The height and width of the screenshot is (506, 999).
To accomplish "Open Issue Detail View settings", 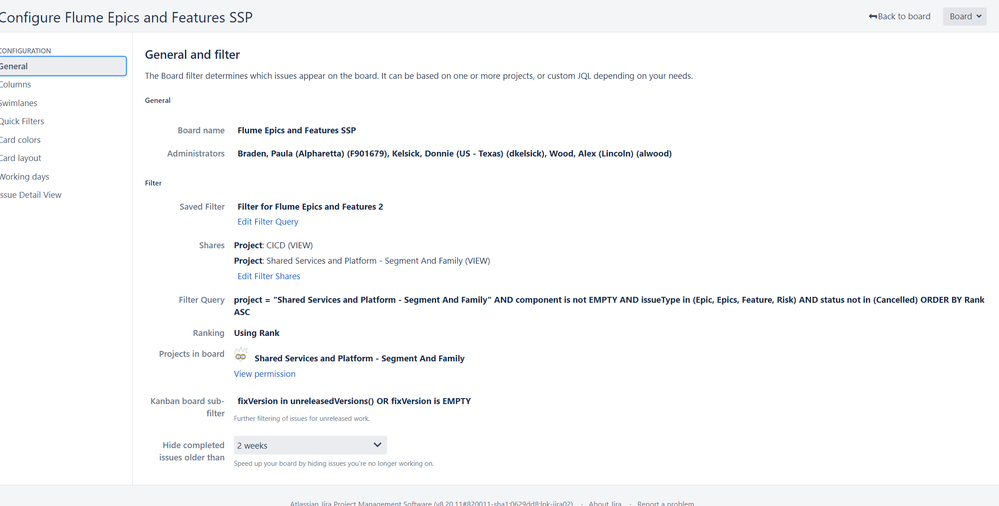I will pyautogui.click(x=31, y=195).
